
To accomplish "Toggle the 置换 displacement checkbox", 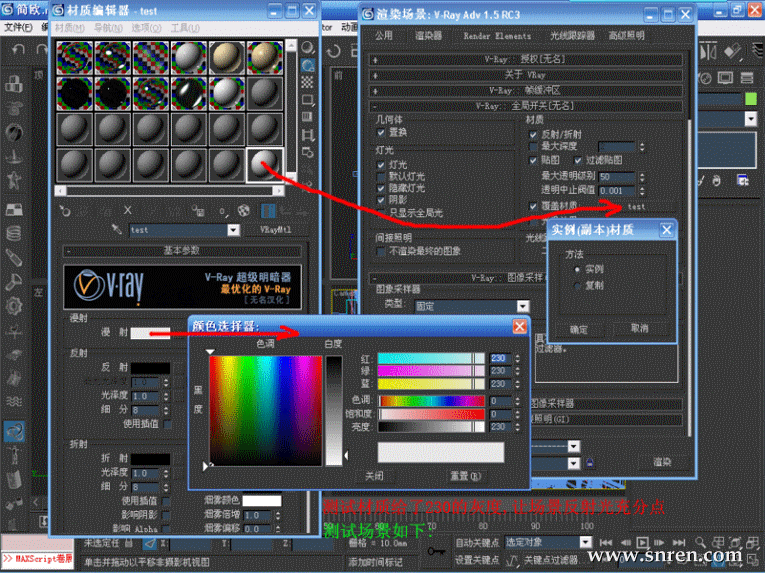I will coord(381,132).
